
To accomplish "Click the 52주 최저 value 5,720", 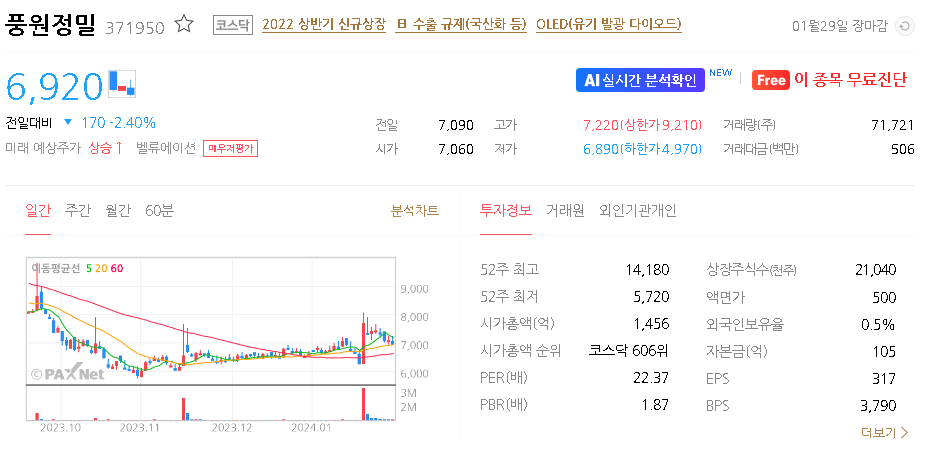I will tap(651, 297).
